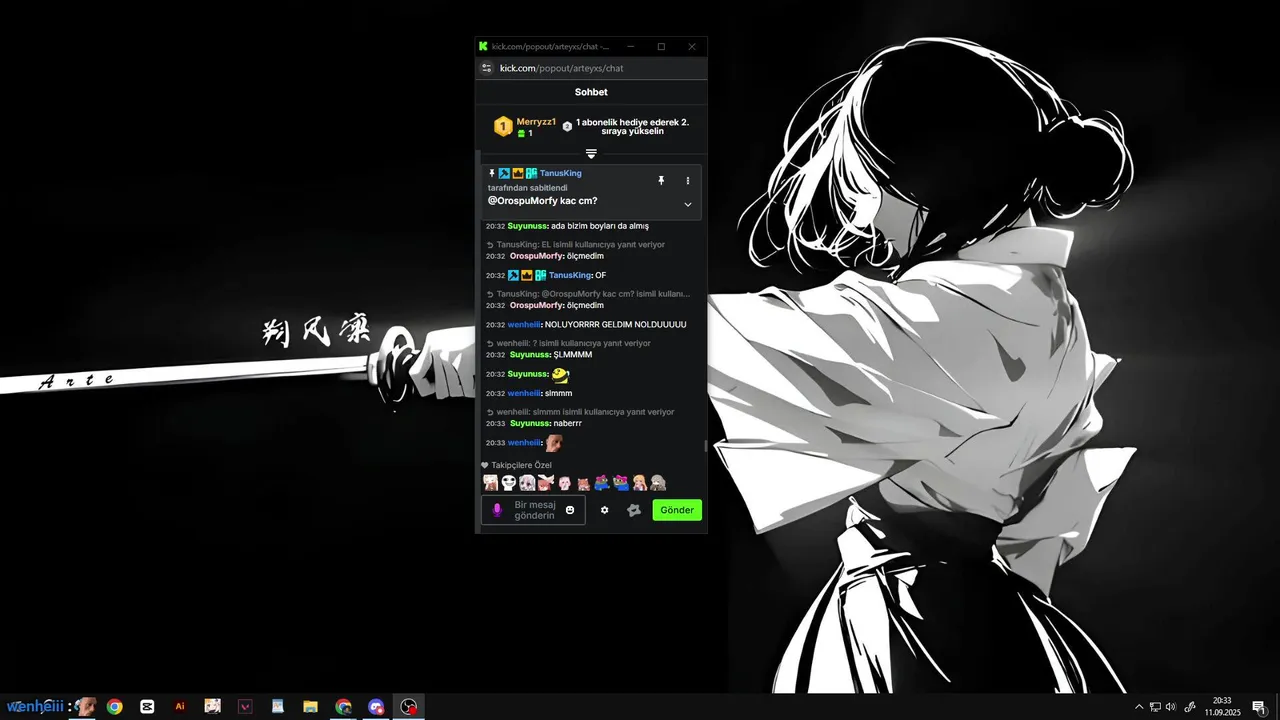Show hidden system tray icons
Screen dimensions: 1280x720
1138,707
